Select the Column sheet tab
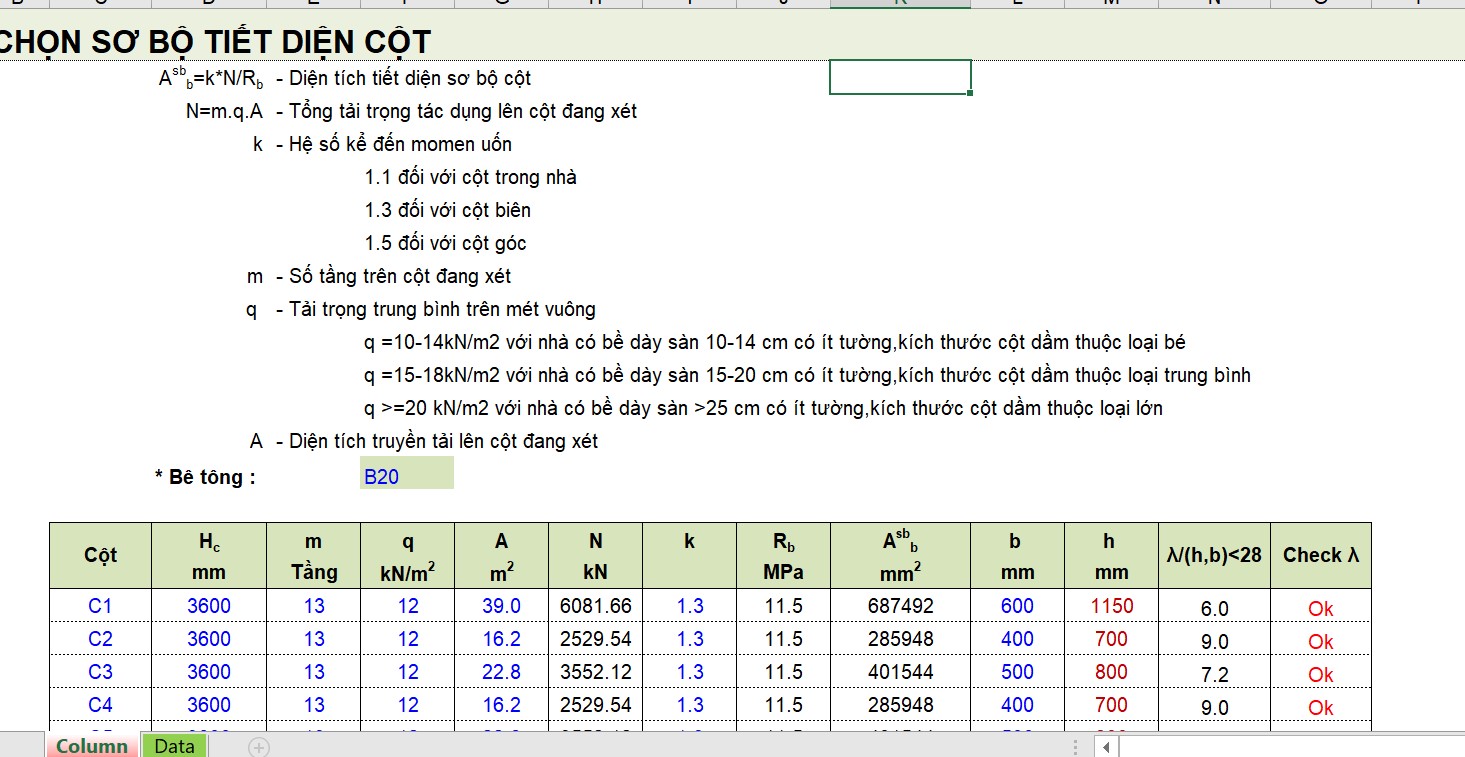Screen dimensions: 1465x757 (92, 746)
